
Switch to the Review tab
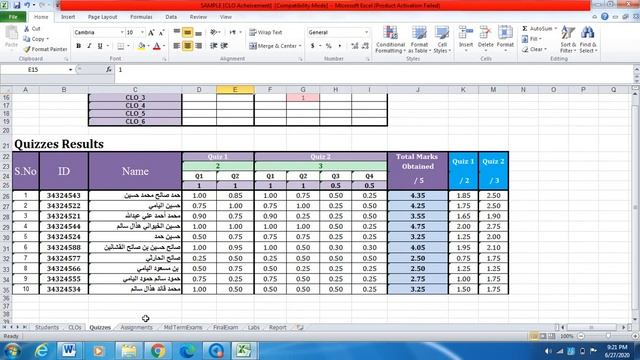tap(198, 17)
